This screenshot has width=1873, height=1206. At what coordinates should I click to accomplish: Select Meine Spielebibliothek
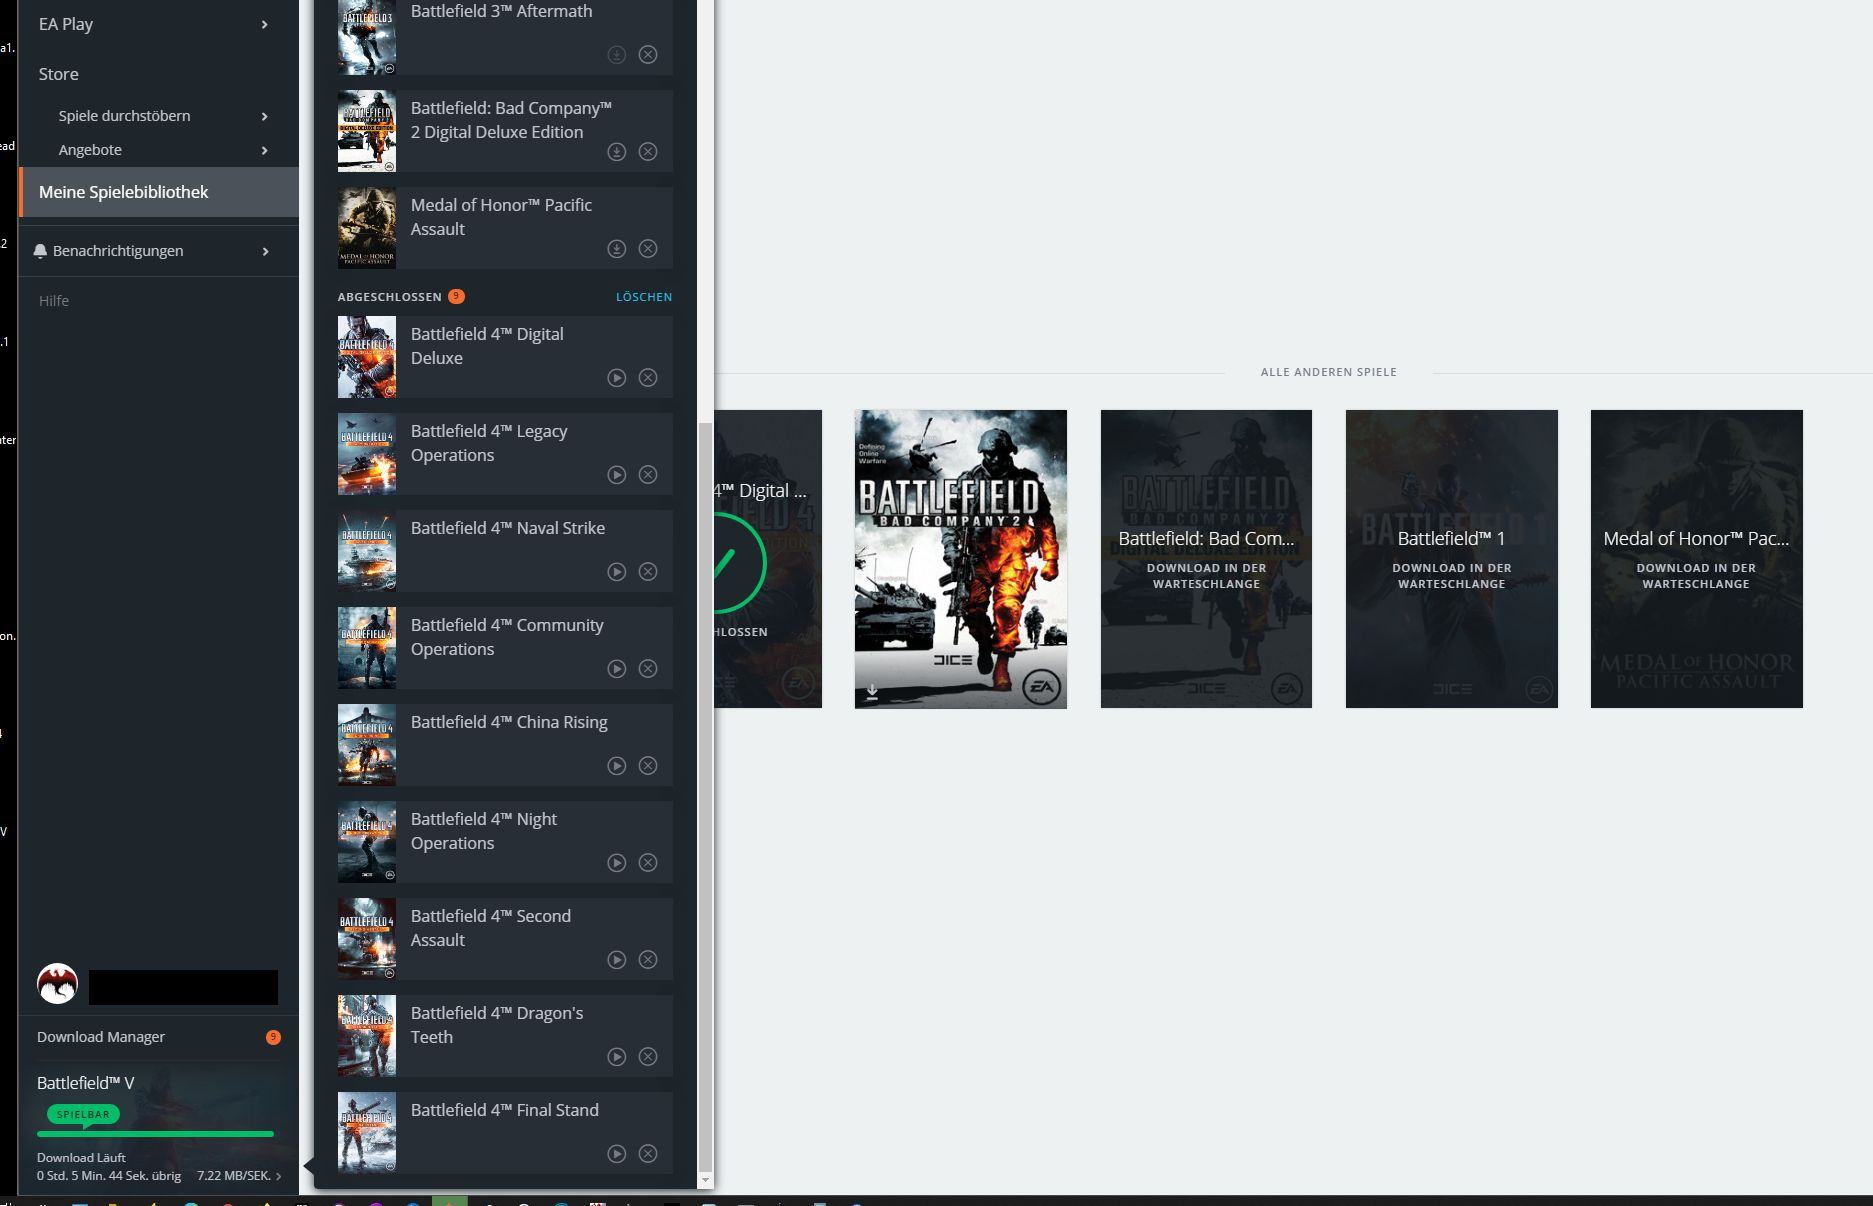coord(159,192)
